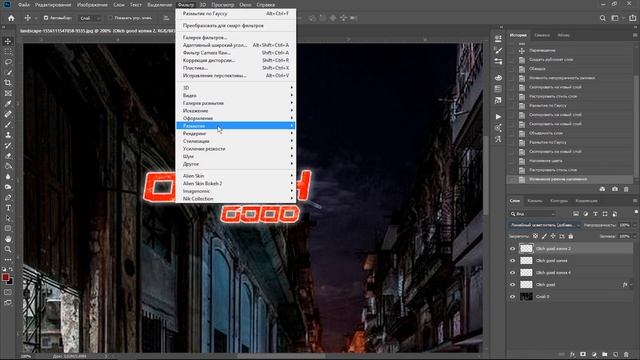The height and width of the screenshot is (360, 640).
Task: Select the Horizontal Type tool
Action: click(8, 208)
